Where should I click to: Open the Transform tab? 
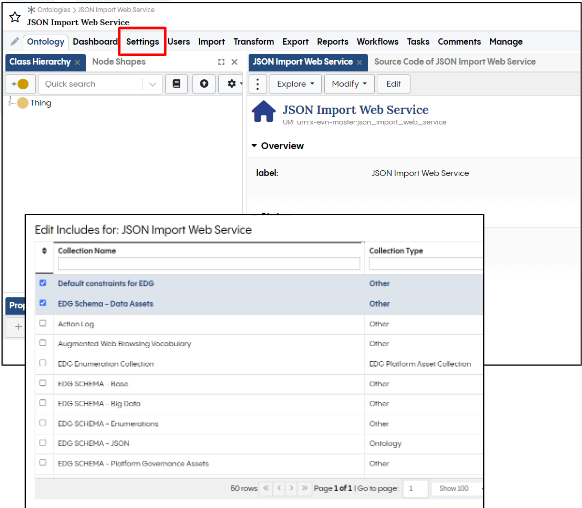[x=254, y=42]
